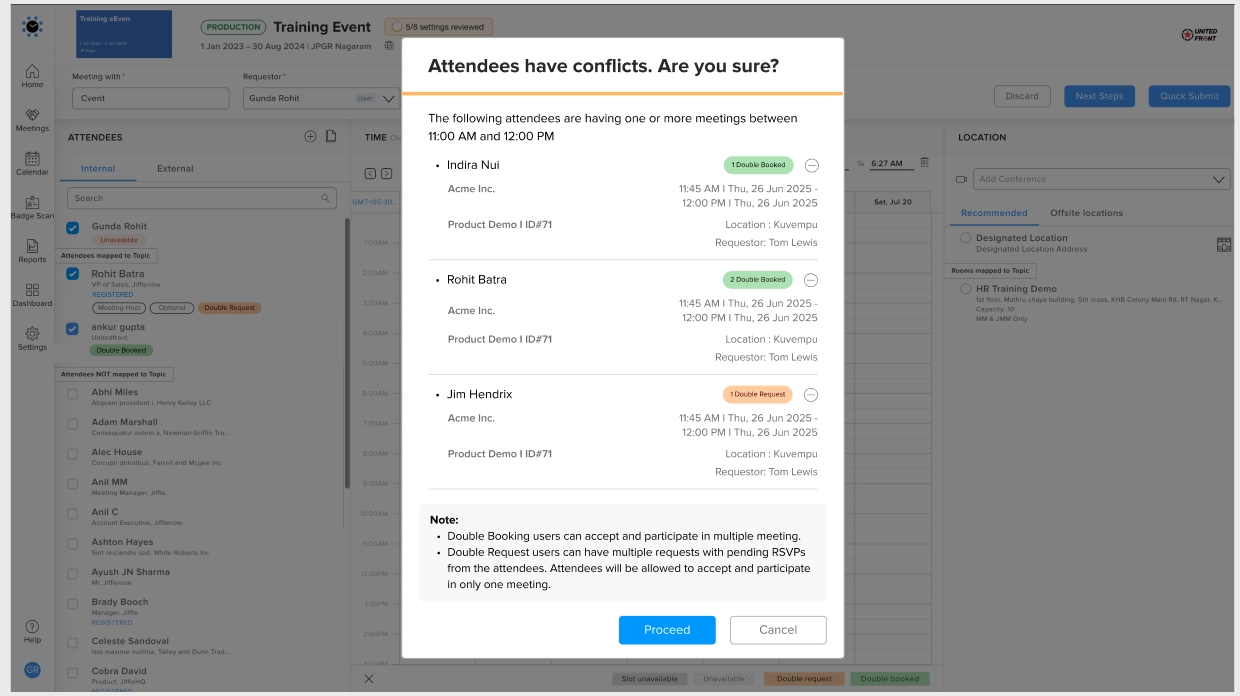1240x696 pixels.
Task: Switch to the Offsite locations tab
Action: 1086,213
